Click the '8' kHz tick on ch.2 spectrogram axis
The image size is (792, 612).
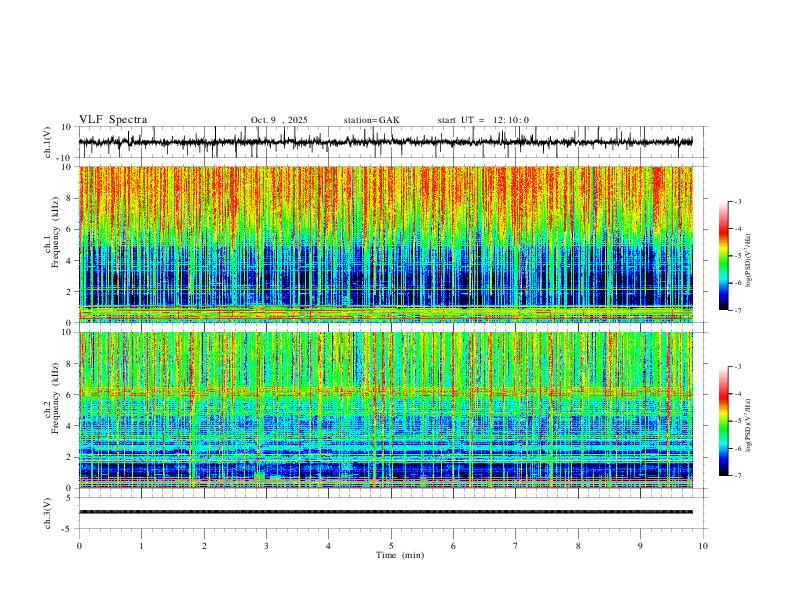click(x=70, y=364)
